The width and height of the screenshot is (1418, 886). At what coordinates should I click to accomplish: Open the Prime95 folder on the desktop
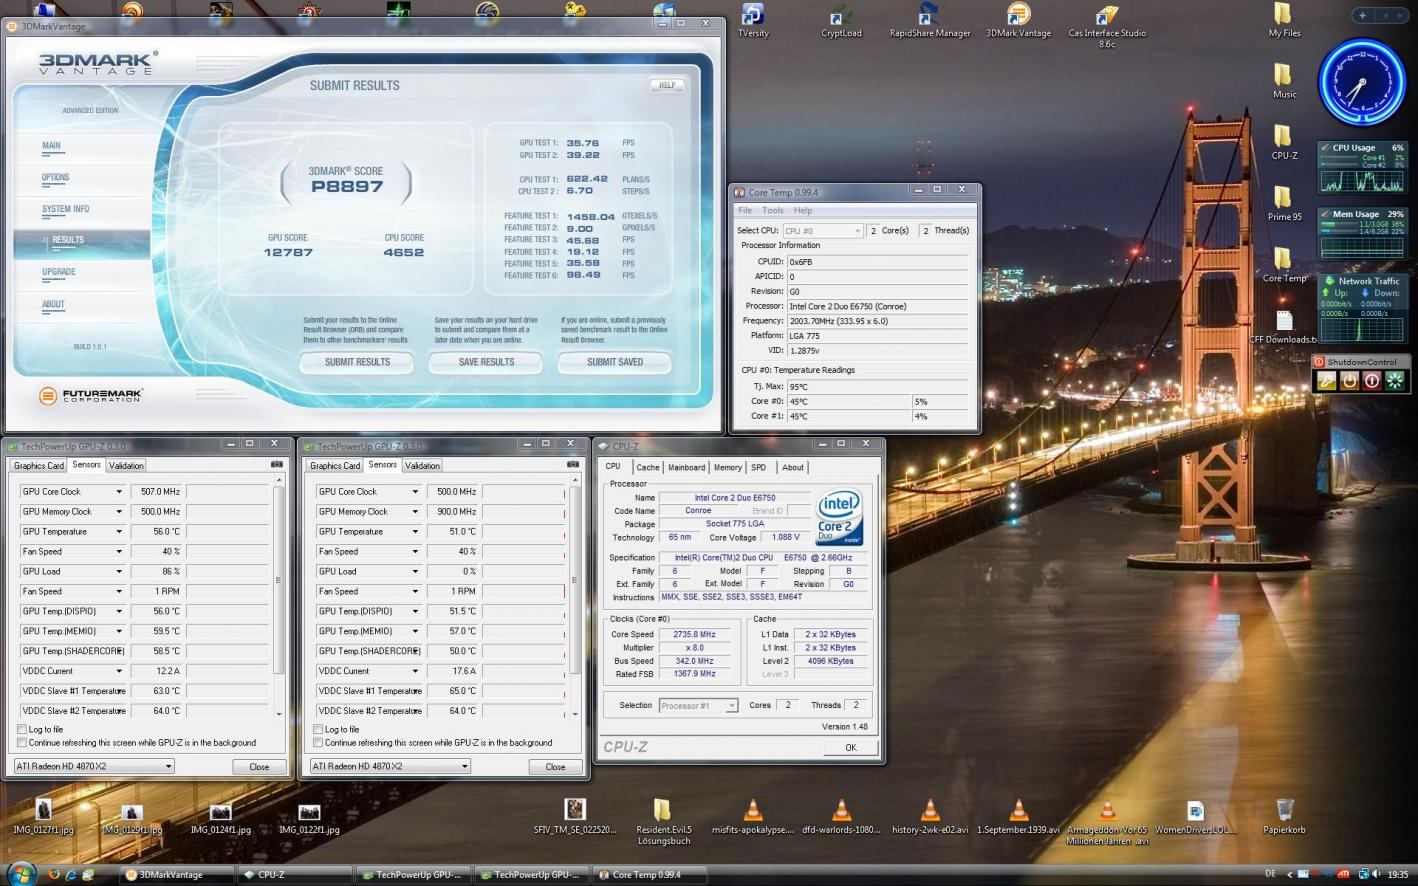point(1284,198)
